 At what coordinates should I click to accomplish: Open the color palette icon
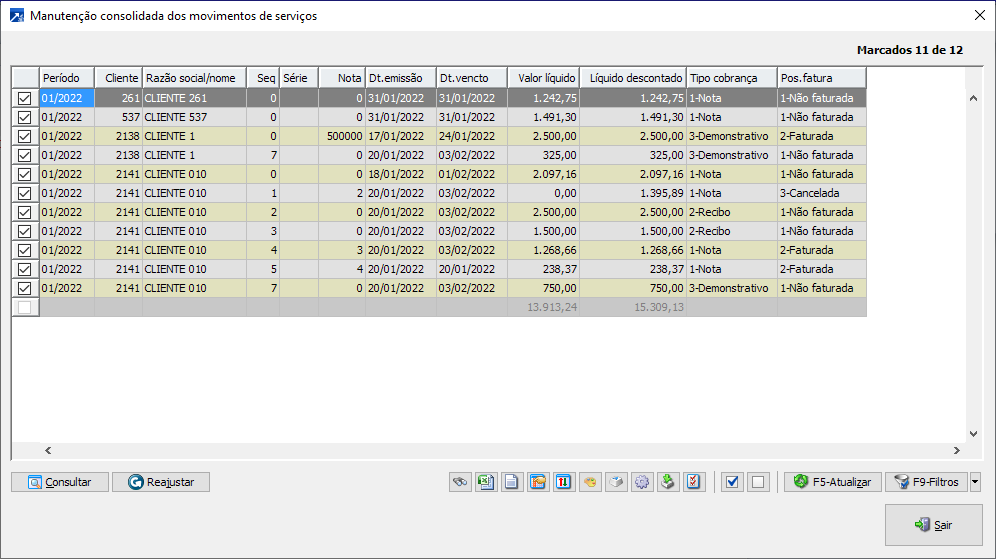pyautogui.click(x=590, y=482)
